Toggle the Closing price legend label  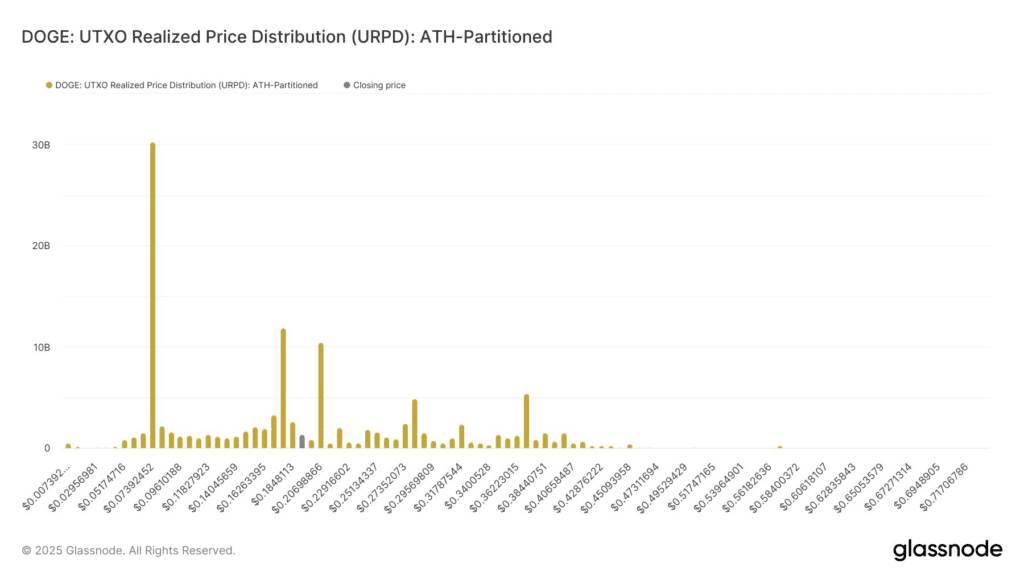379,86
